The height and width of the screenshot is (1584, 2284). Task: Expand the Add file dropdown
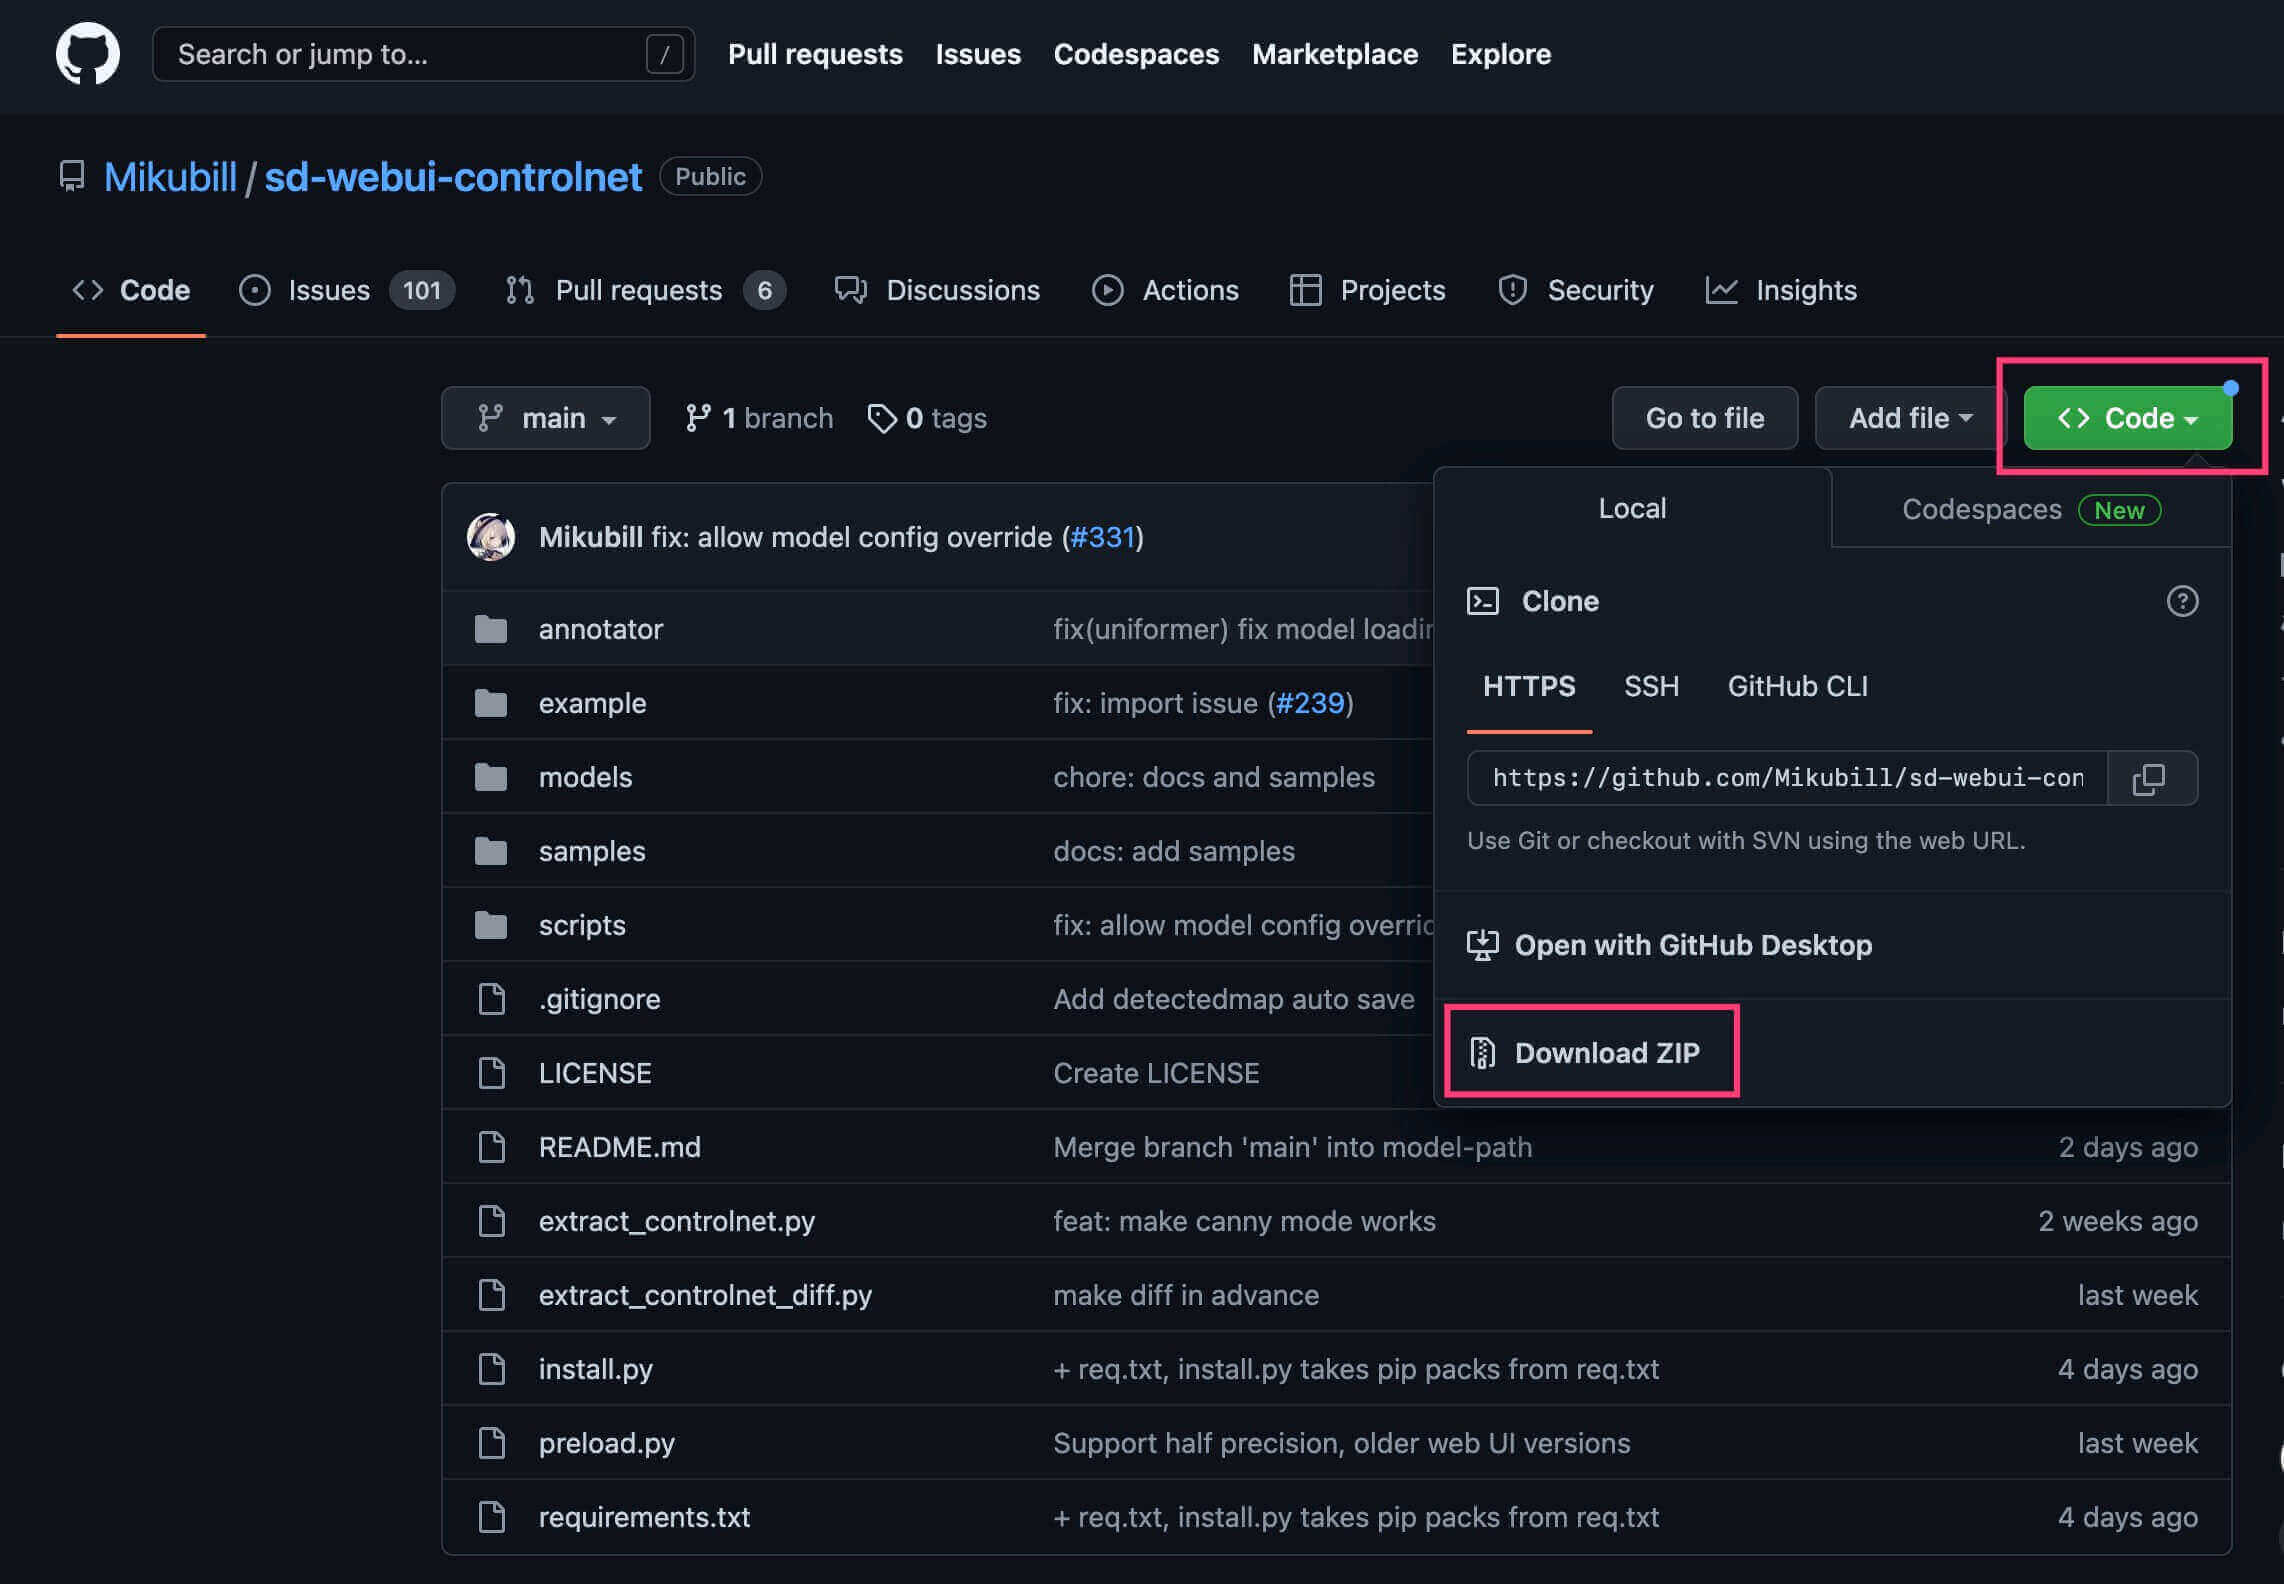tap(1909, 418)
